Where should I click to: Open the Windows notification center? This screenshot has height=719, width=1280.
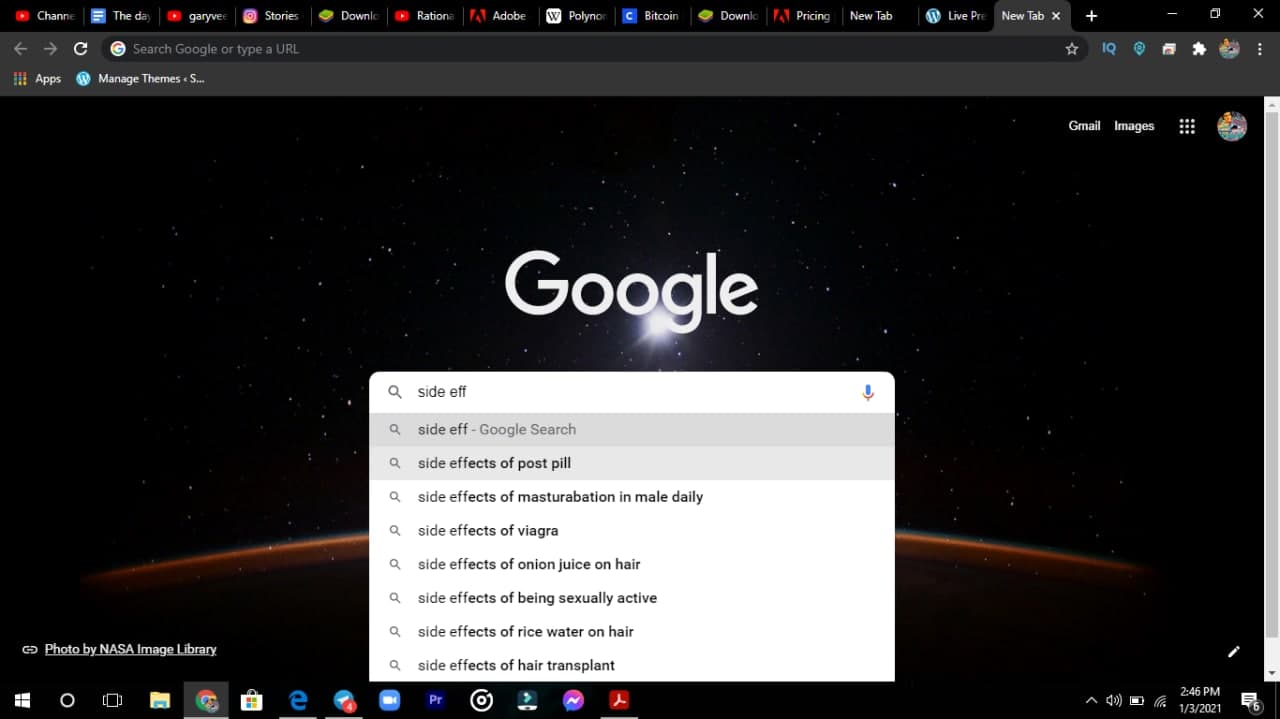[1250, 700]
